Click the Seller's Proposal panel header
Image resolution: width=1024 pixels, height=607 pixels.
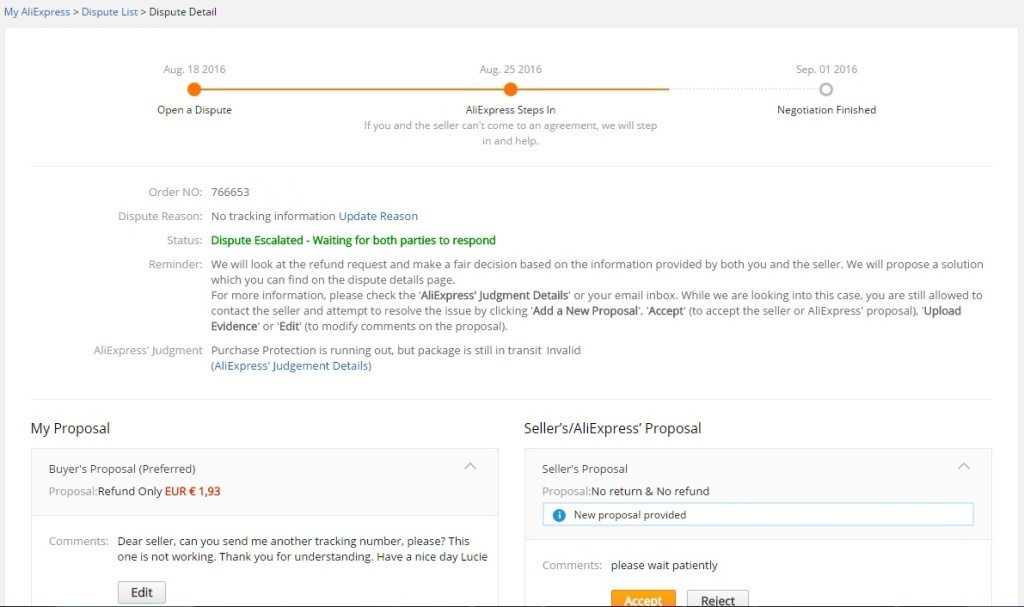[584, 468]
